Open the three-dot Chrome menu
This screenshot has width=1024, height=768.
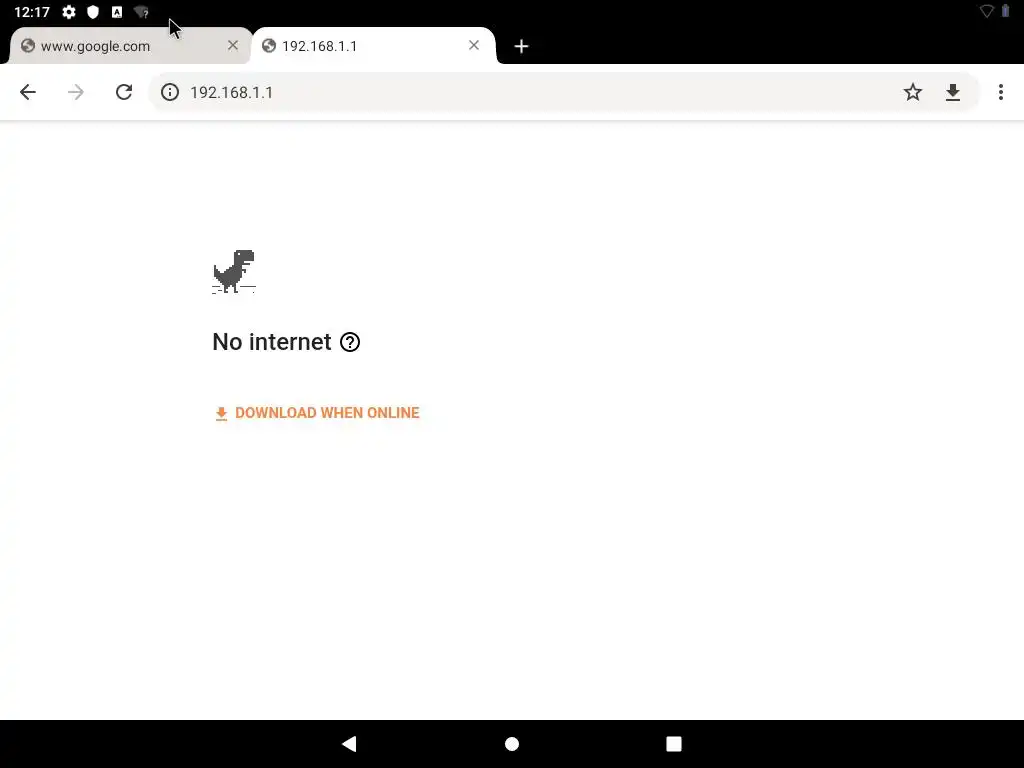point(1000,92)
